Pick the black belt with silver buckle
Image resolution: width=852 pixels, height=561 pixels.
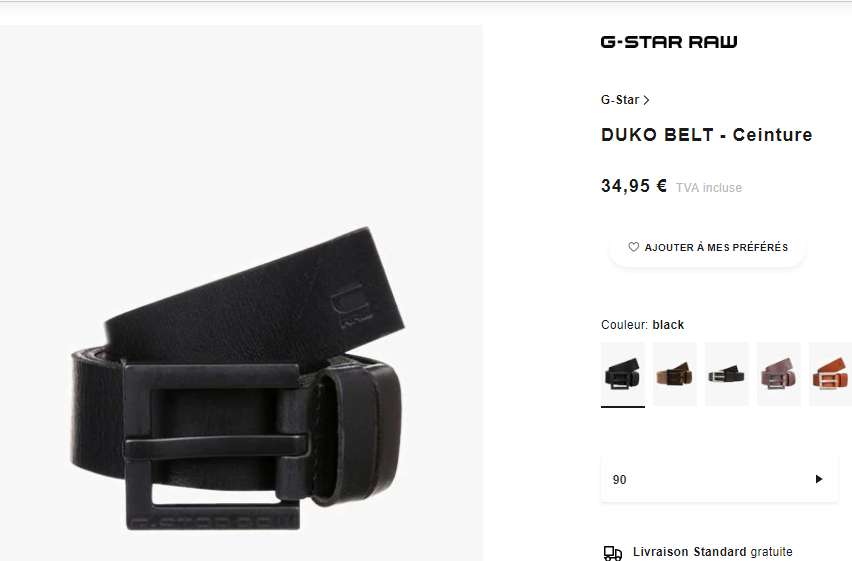coord(726,374)
